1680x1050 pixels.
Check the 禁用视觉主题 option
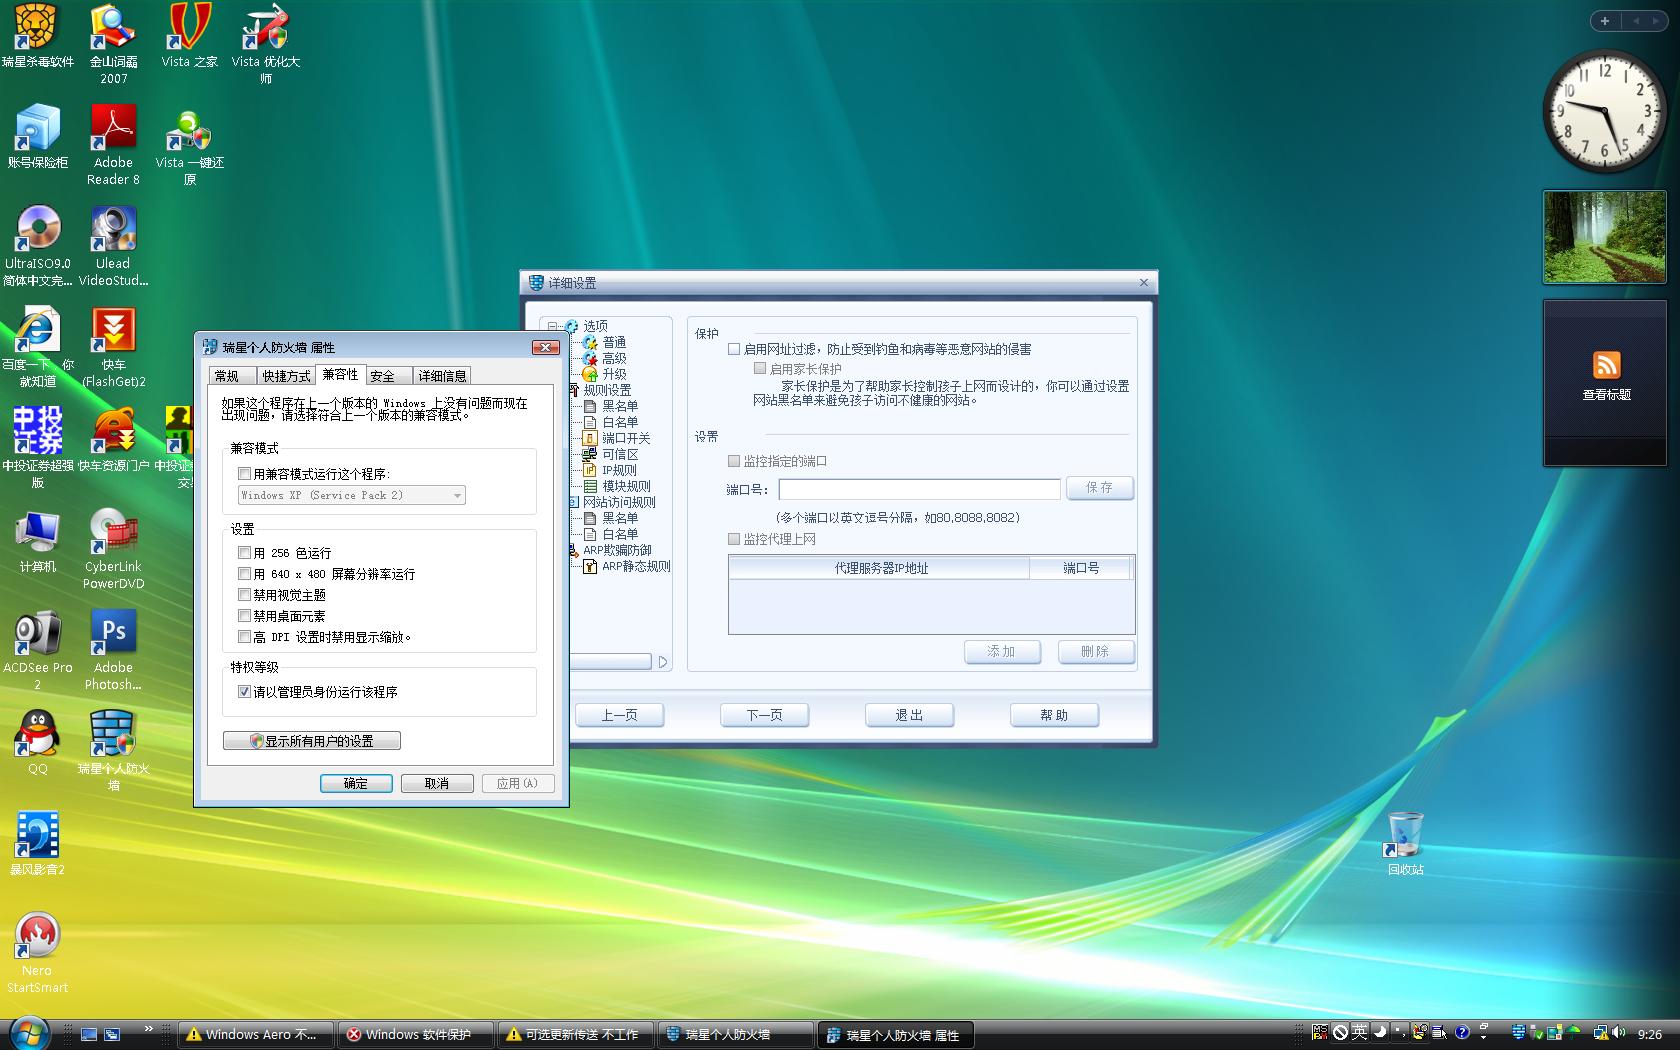point(244,595)
